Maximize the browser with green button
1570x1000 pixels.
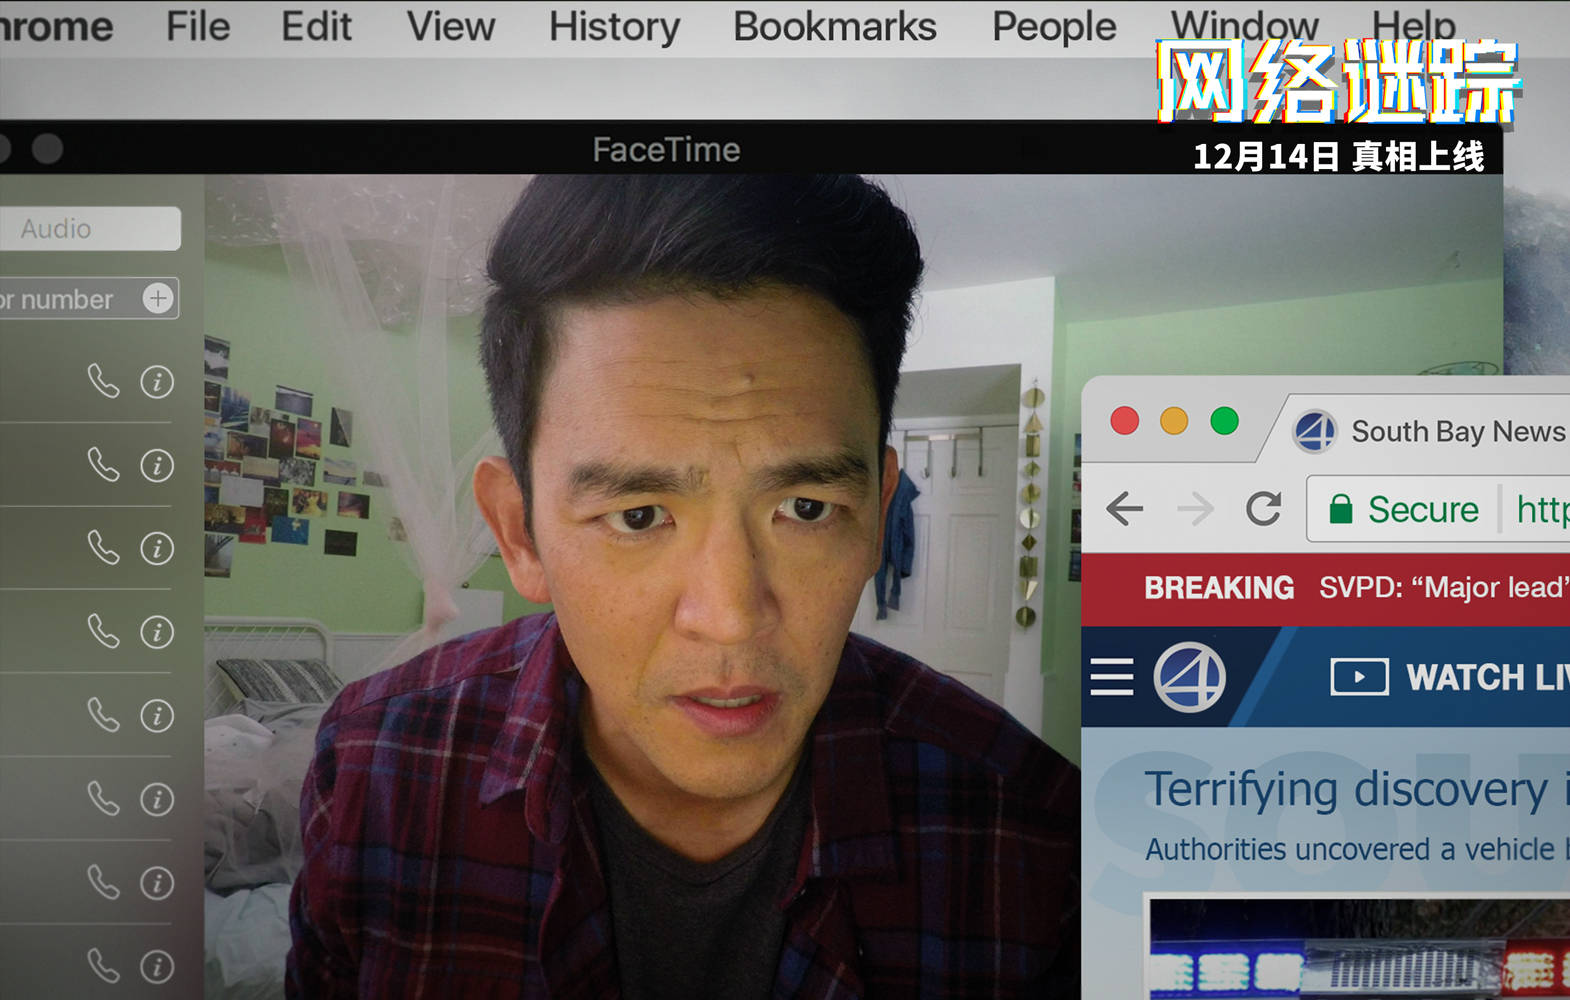point(1224,421)
